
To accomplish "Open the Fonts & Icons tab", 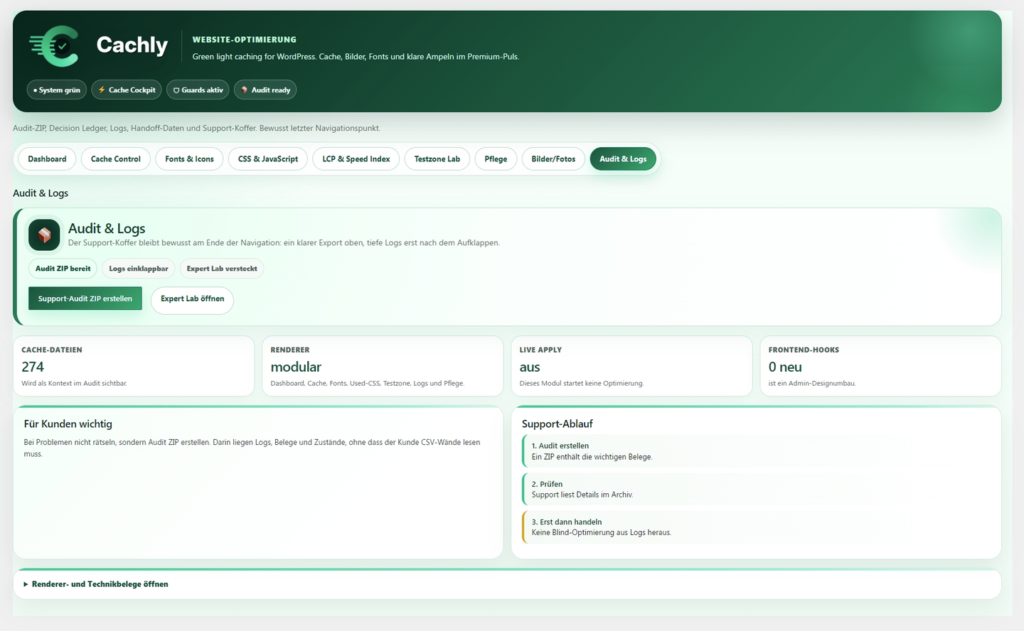I will pyautogui.click(x=189, y=159).
